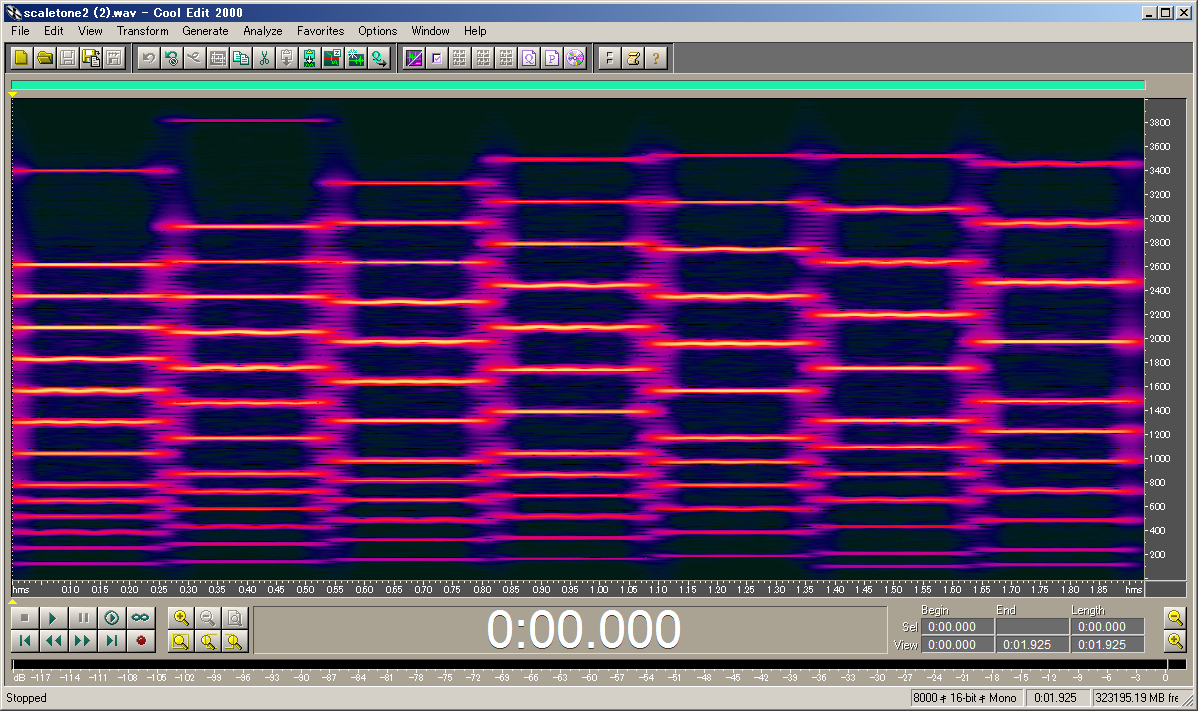This screenshot has height=711, width=1198.
Task: Click the 1.00 mark on time ruler
Action: [x=599, y=589]
